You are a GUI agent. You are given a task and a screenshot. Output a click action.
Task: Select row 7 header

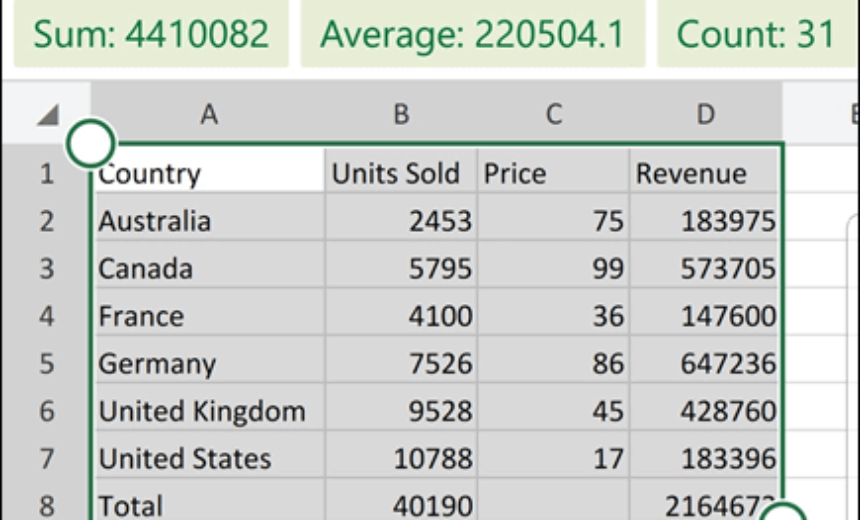pyautogui.click(x=46, y=459)
